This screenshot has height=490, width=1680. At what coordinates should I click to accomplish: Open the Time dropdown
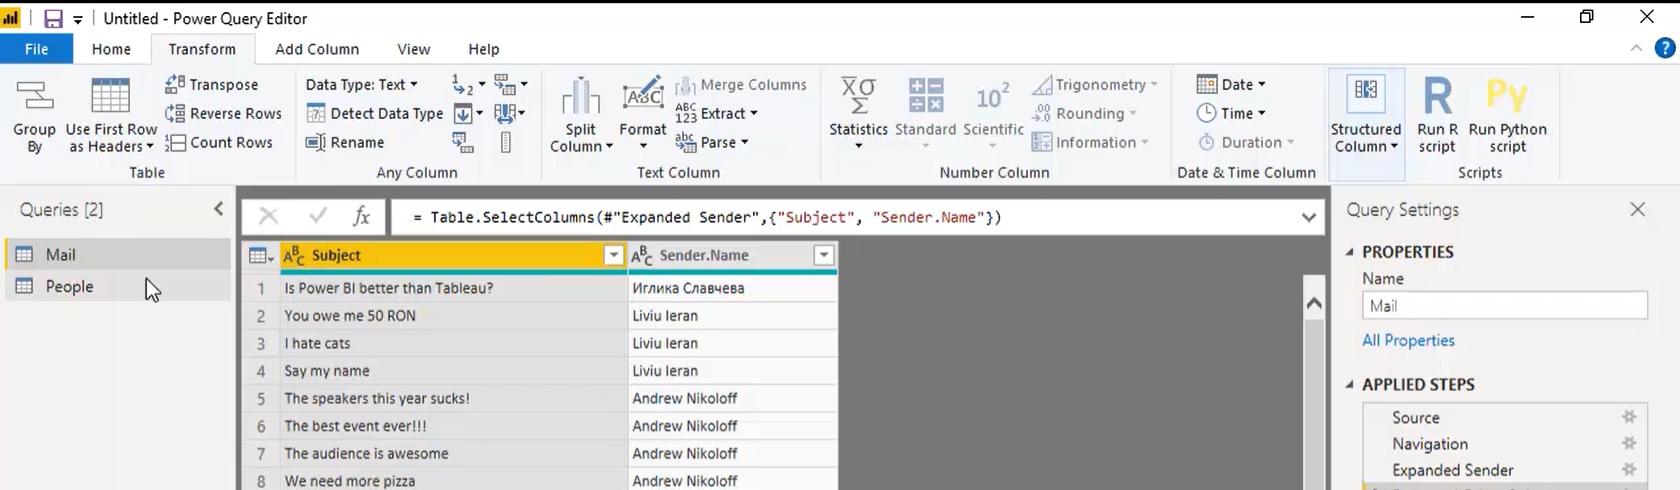pos(1231,113)
